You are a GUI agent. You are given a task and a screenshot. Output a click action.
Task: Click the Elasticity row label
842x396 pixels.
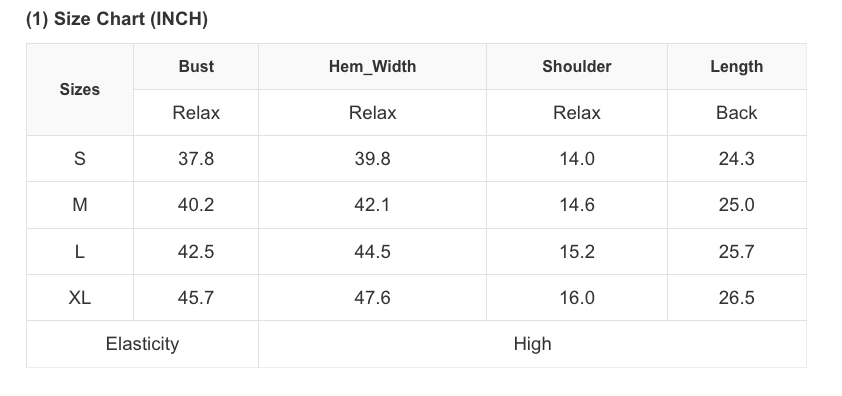click(142, 344)
